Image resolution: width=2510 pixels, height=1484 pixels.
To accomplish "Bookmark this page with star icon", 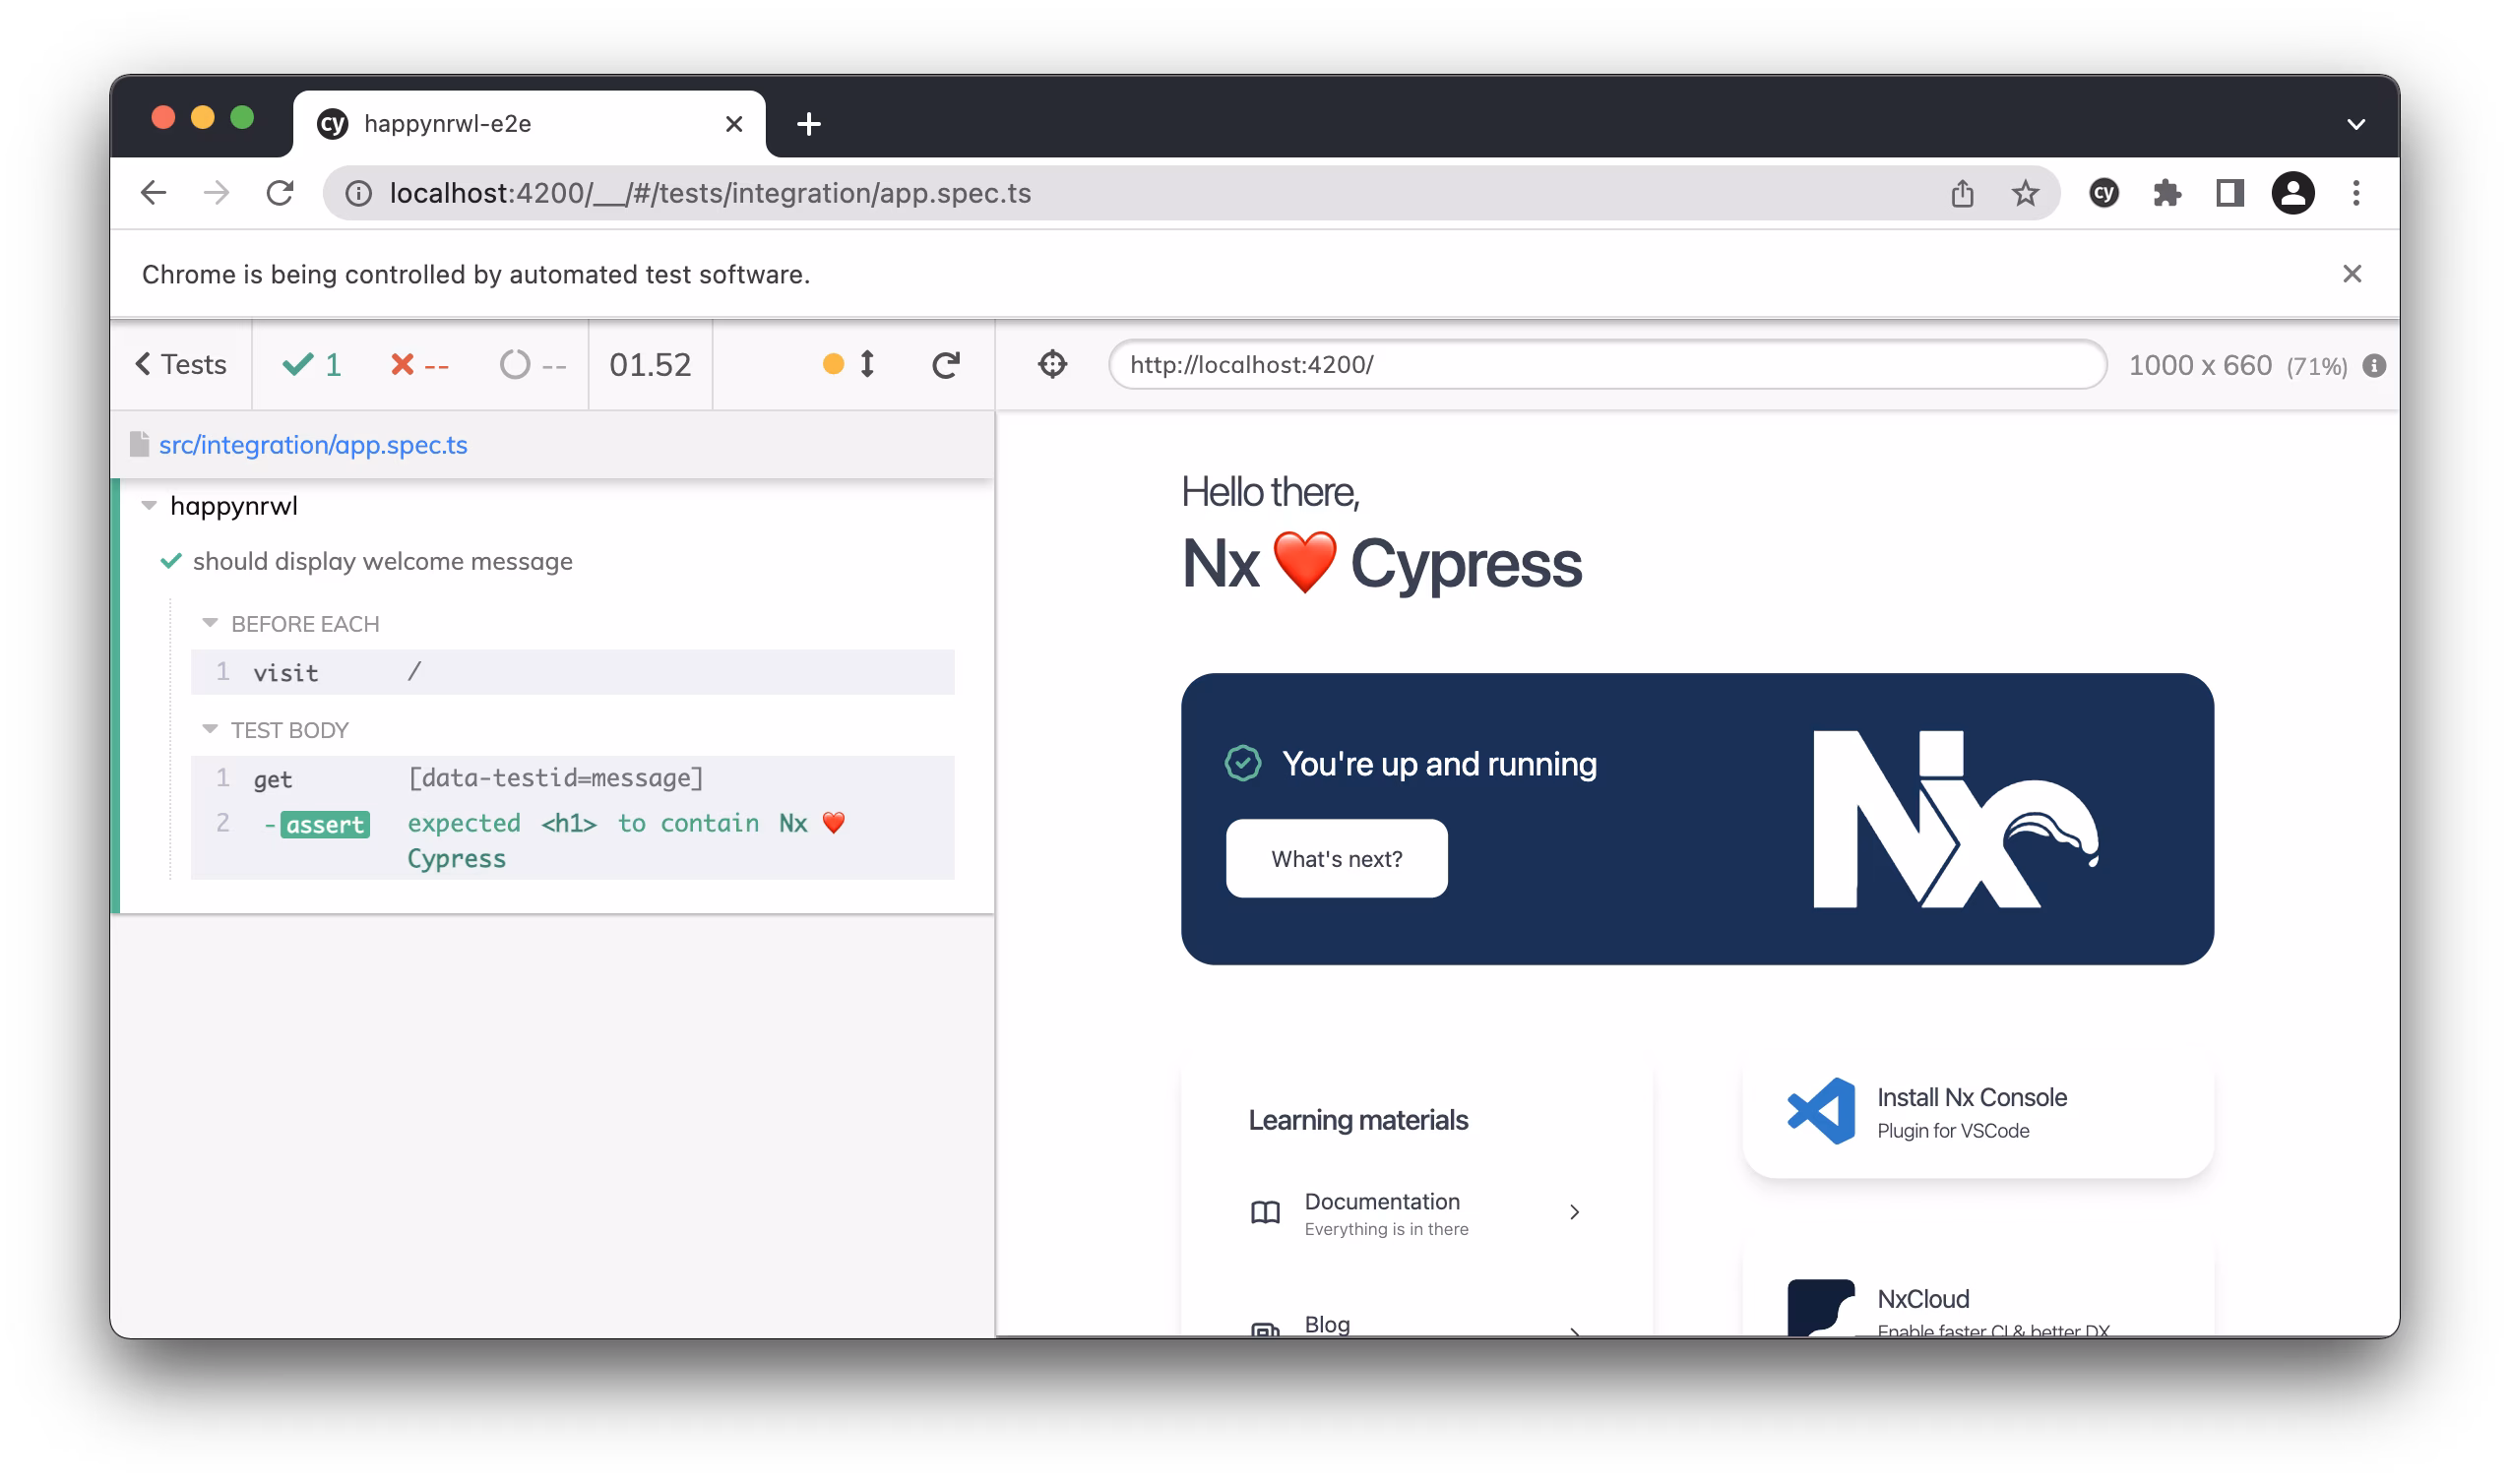I will [x=2025, y=193].
